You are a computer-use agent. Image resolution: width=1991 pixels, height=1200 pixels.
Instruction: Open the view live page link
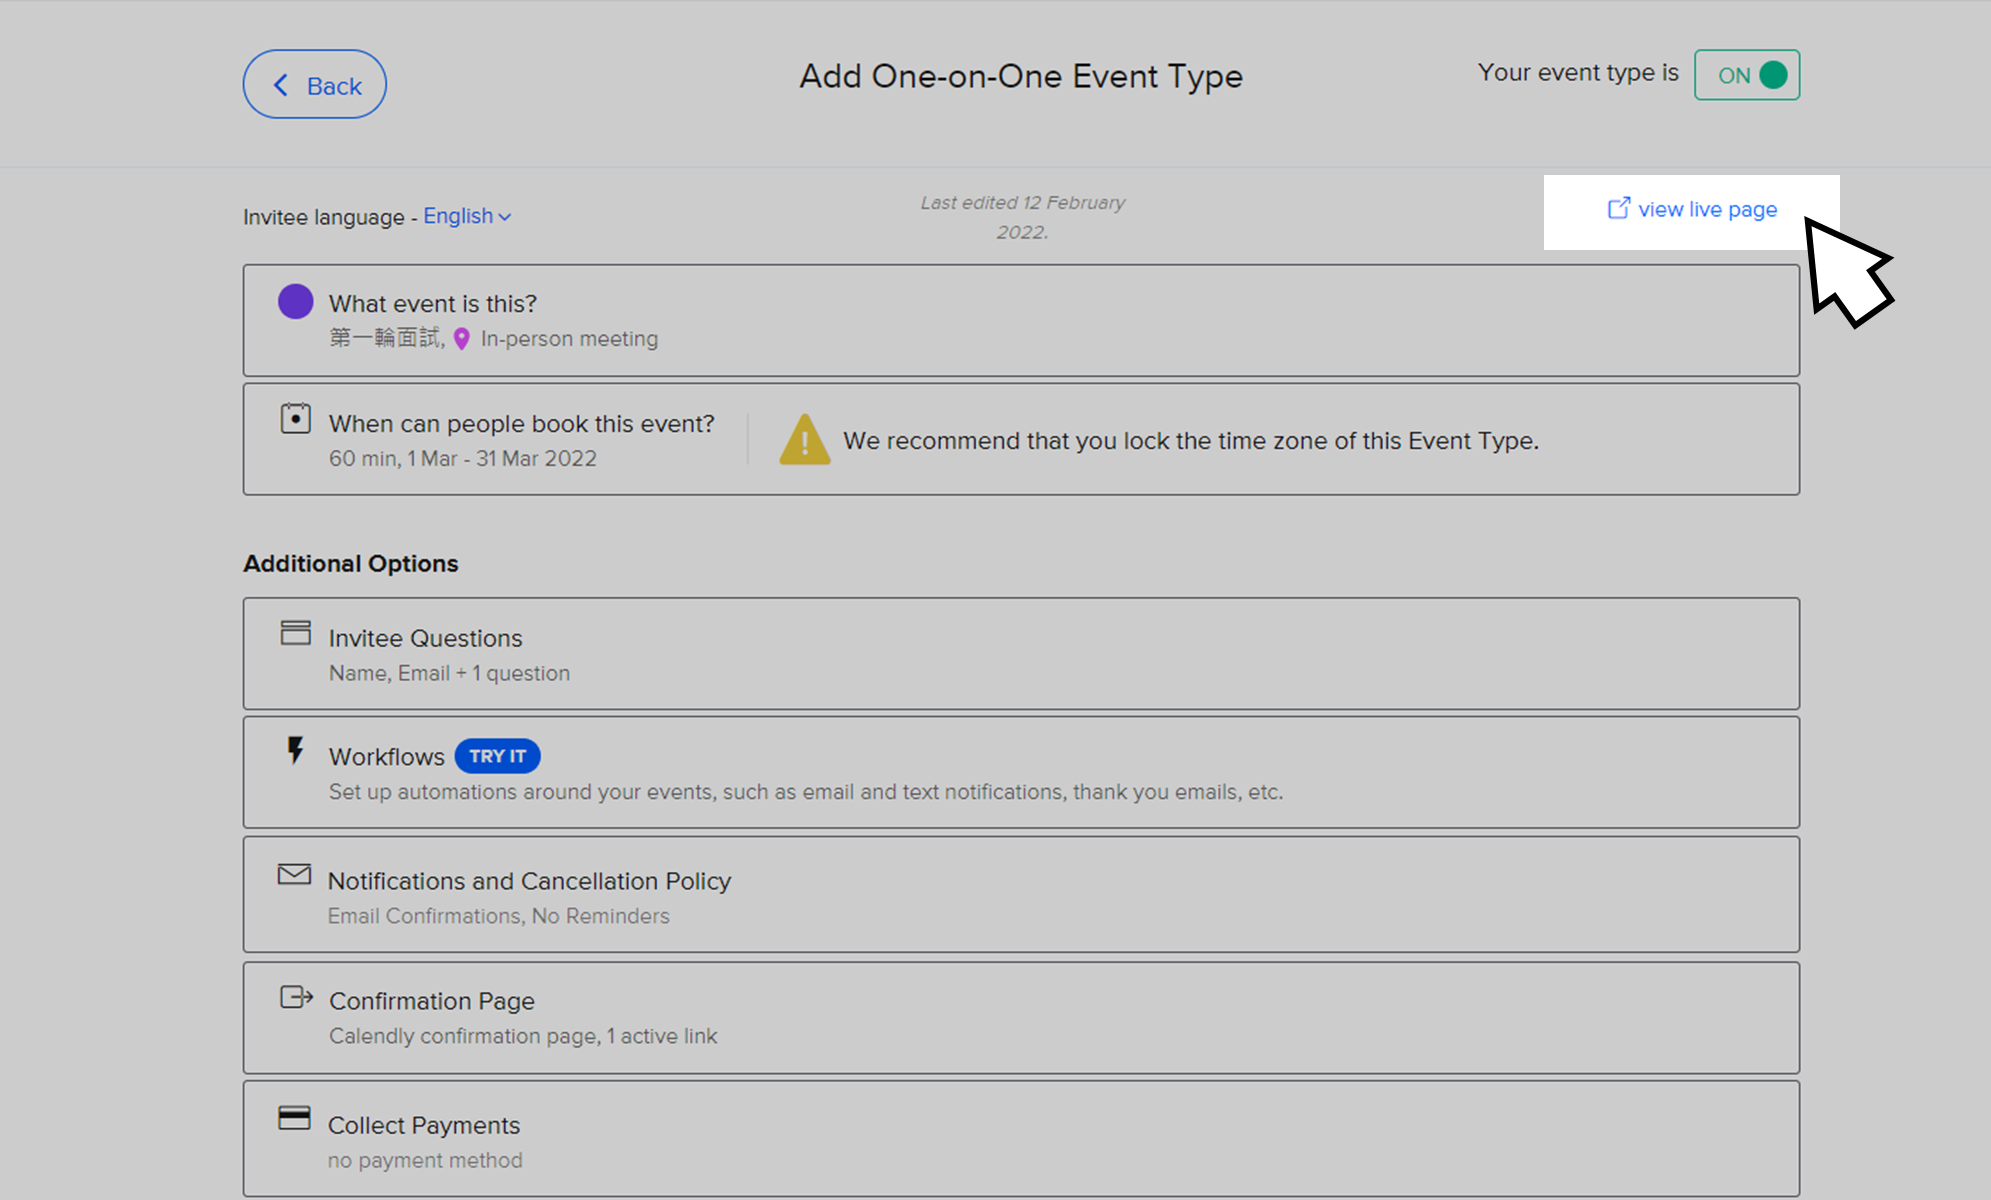point(1692,209)
